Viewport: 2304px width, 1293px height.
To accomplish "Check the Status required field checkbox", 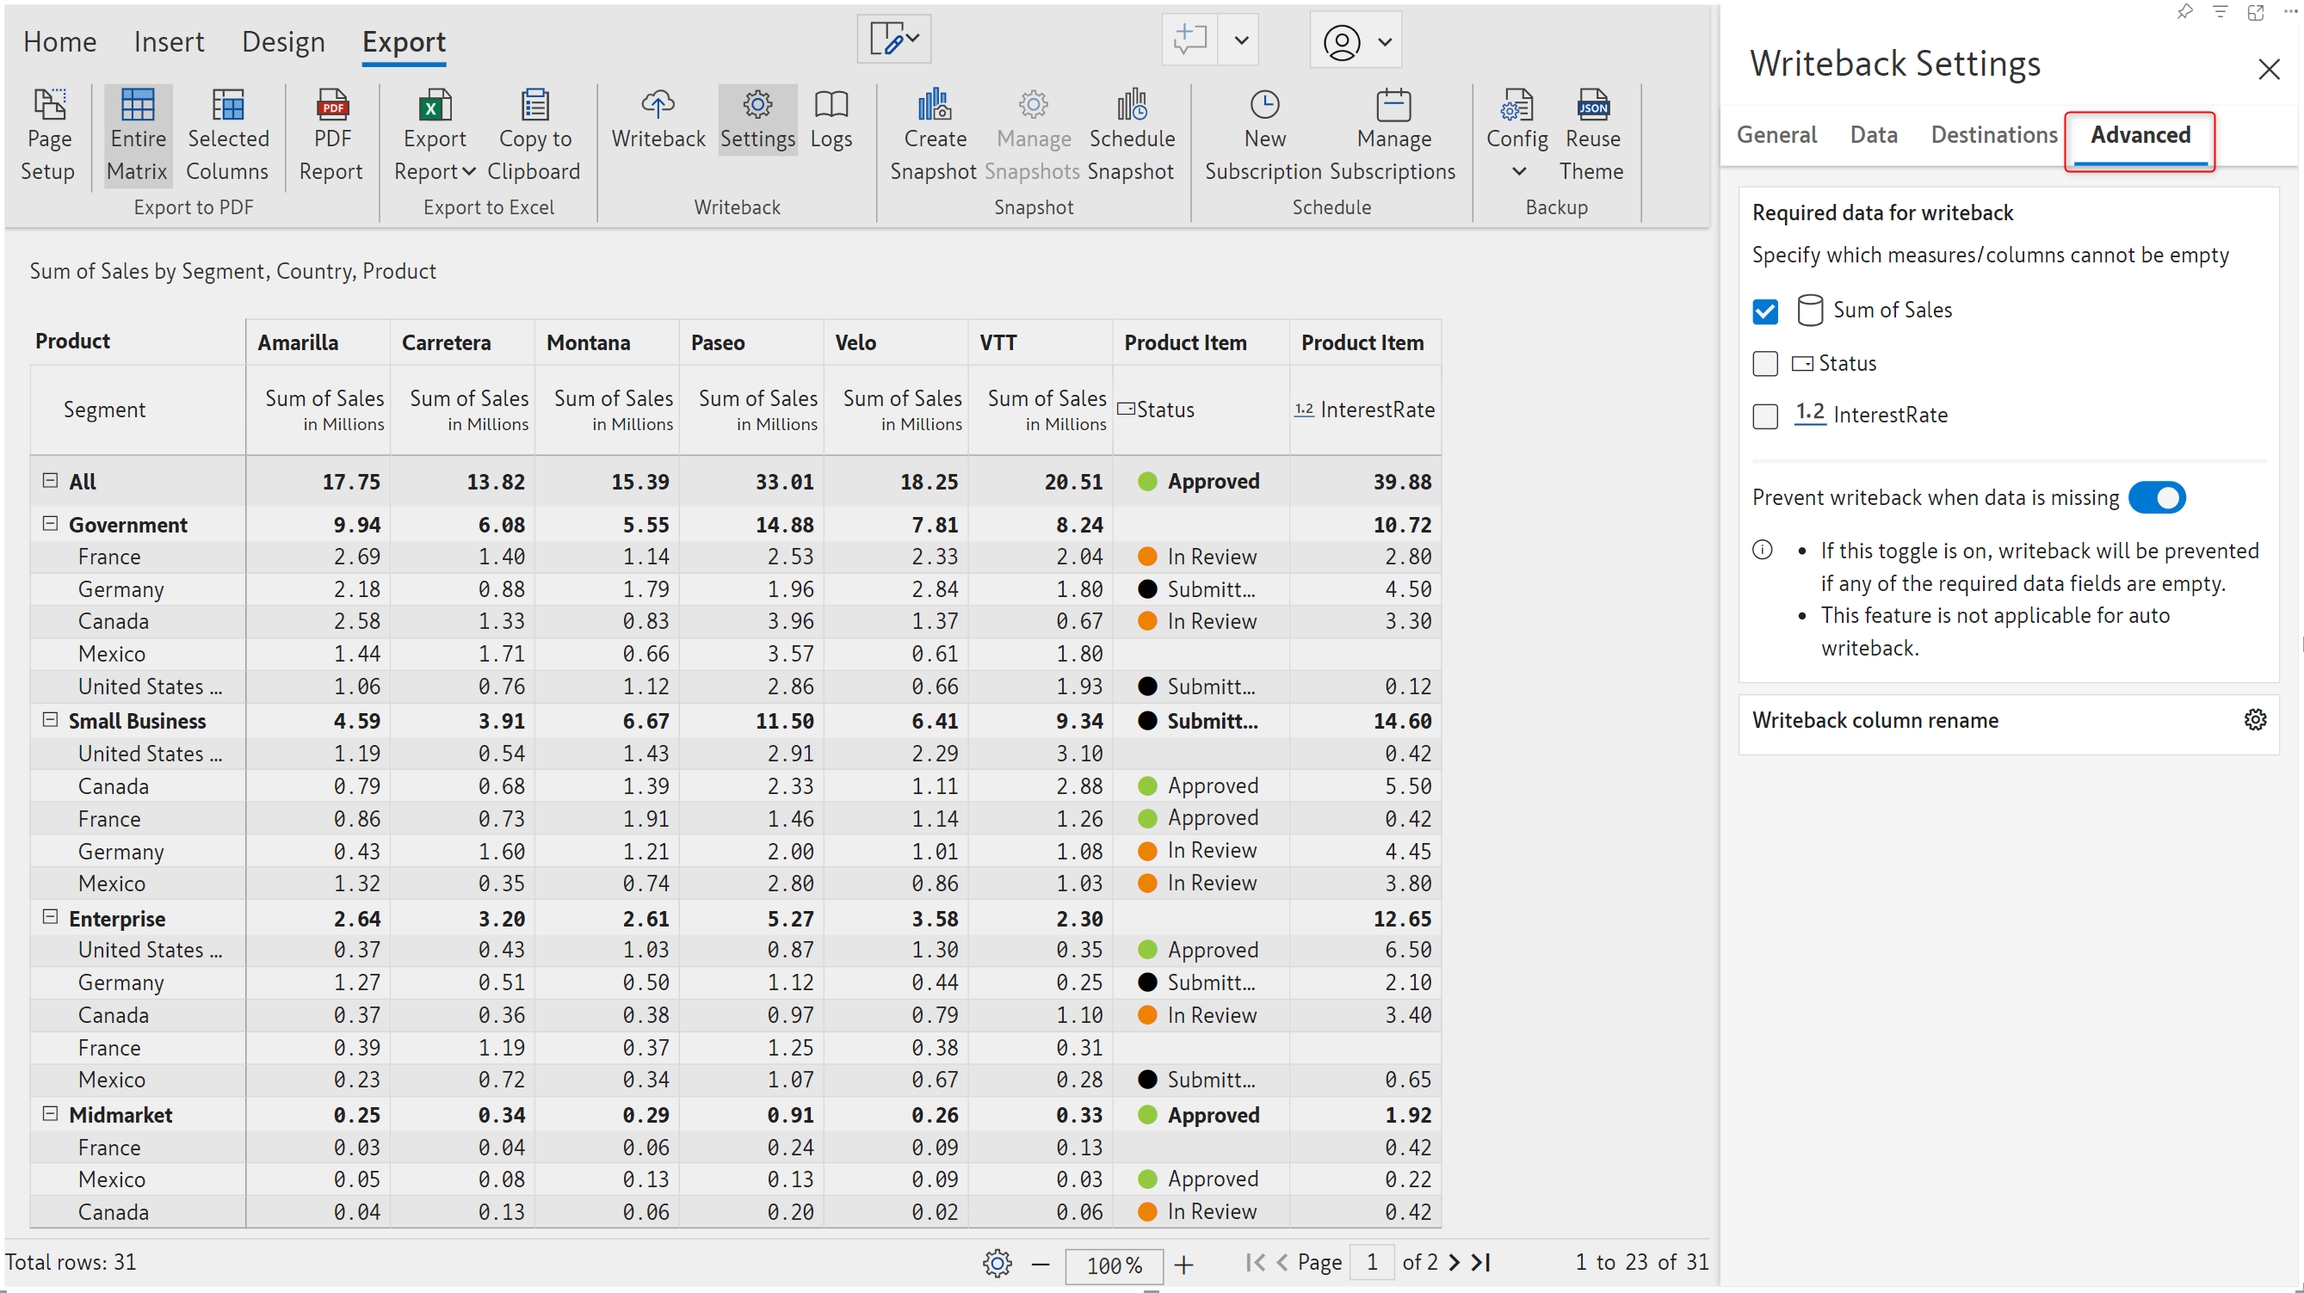I will (x=1765, y=364).
